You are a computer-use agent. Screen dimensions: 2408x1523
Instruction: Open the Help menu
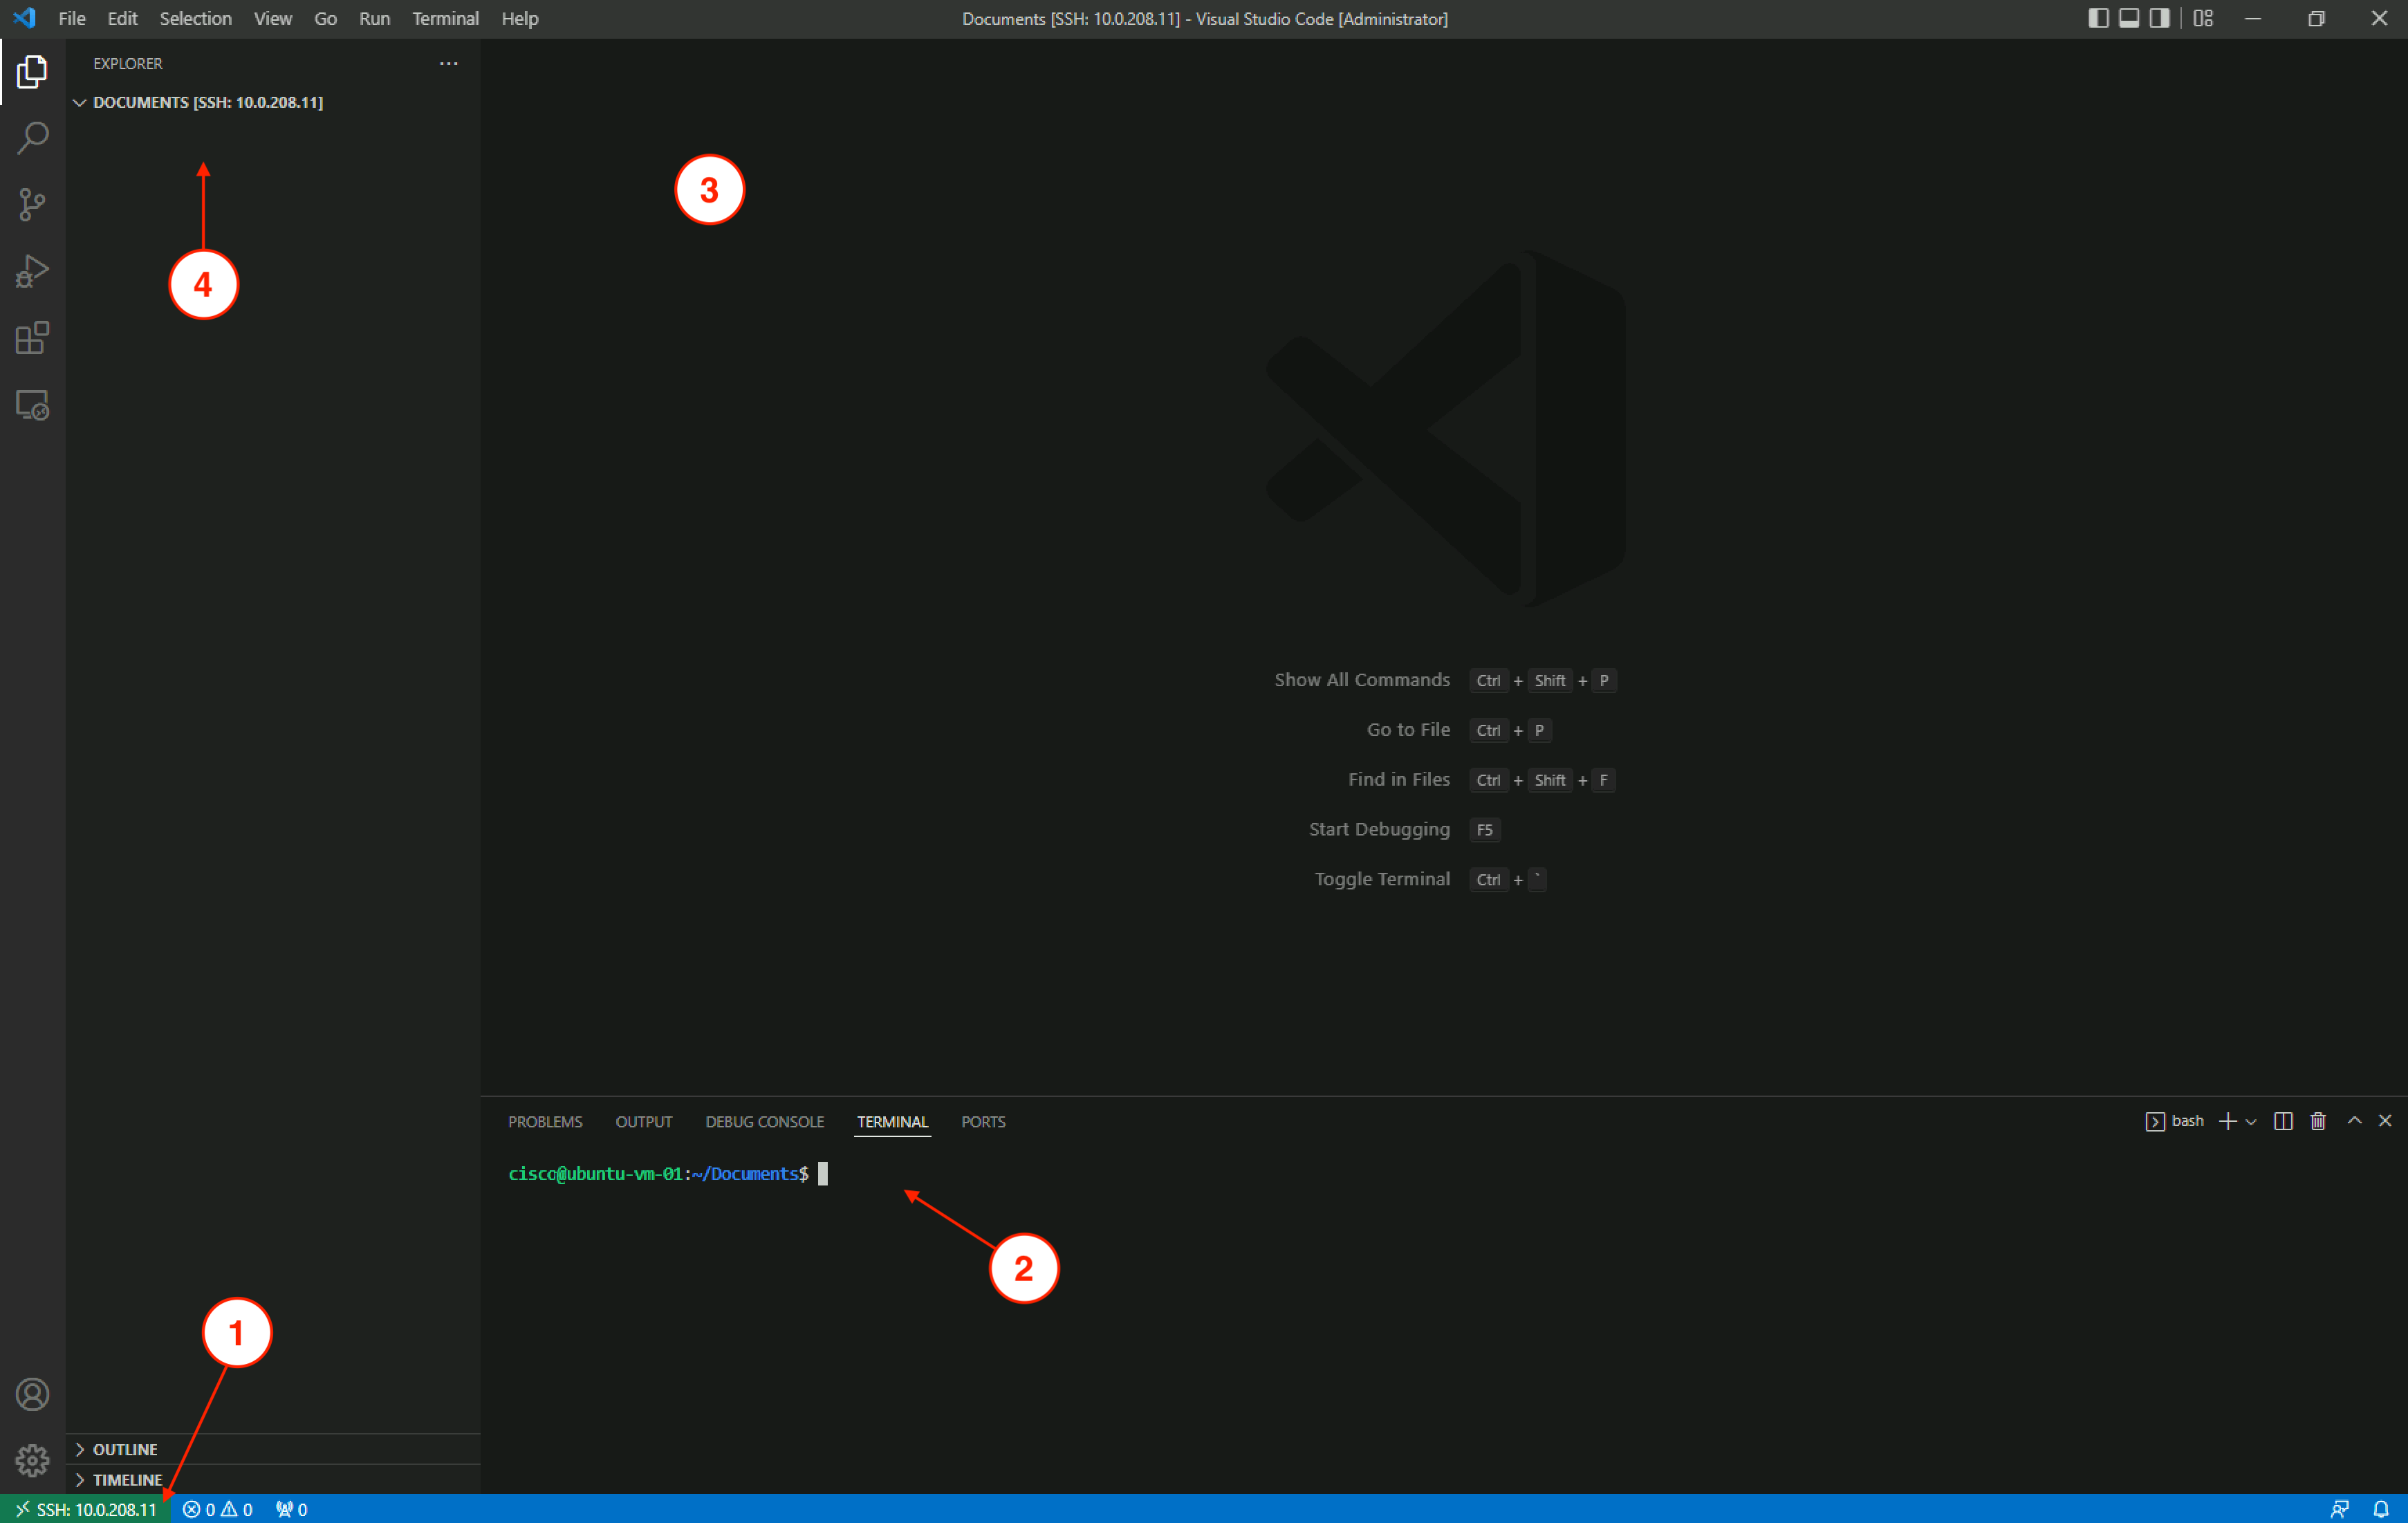[x=519, y=18]
